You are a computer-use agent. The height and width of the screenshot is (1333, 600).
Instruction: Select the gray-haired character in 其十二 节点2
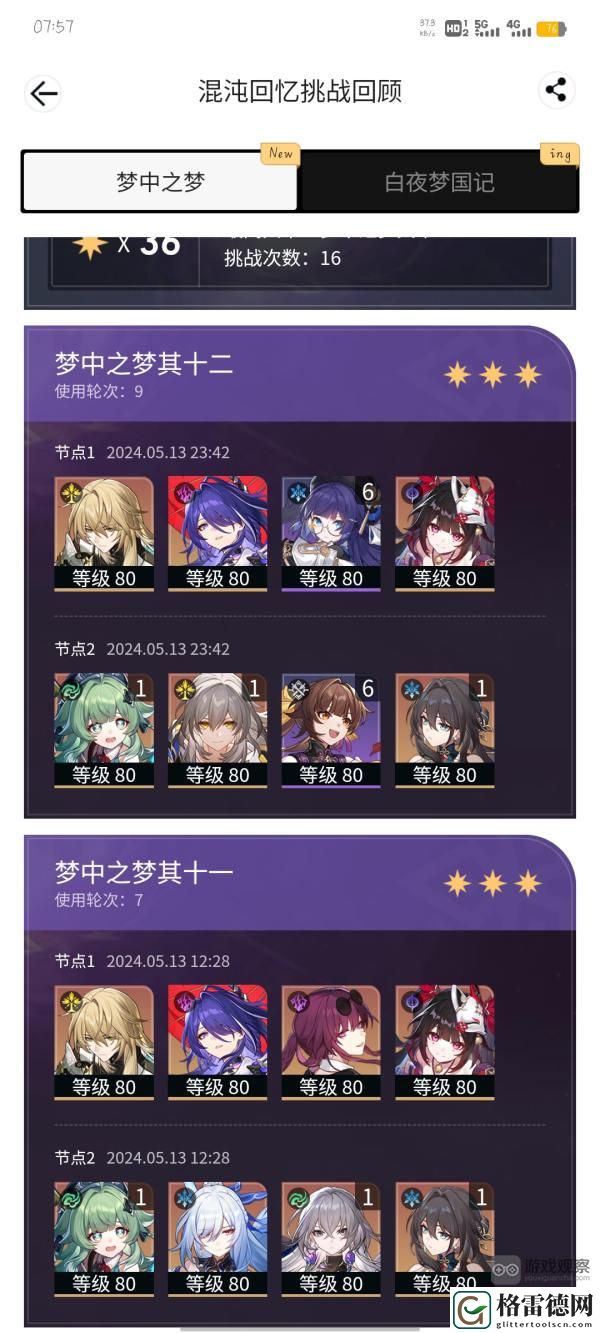tap(218, 731)
